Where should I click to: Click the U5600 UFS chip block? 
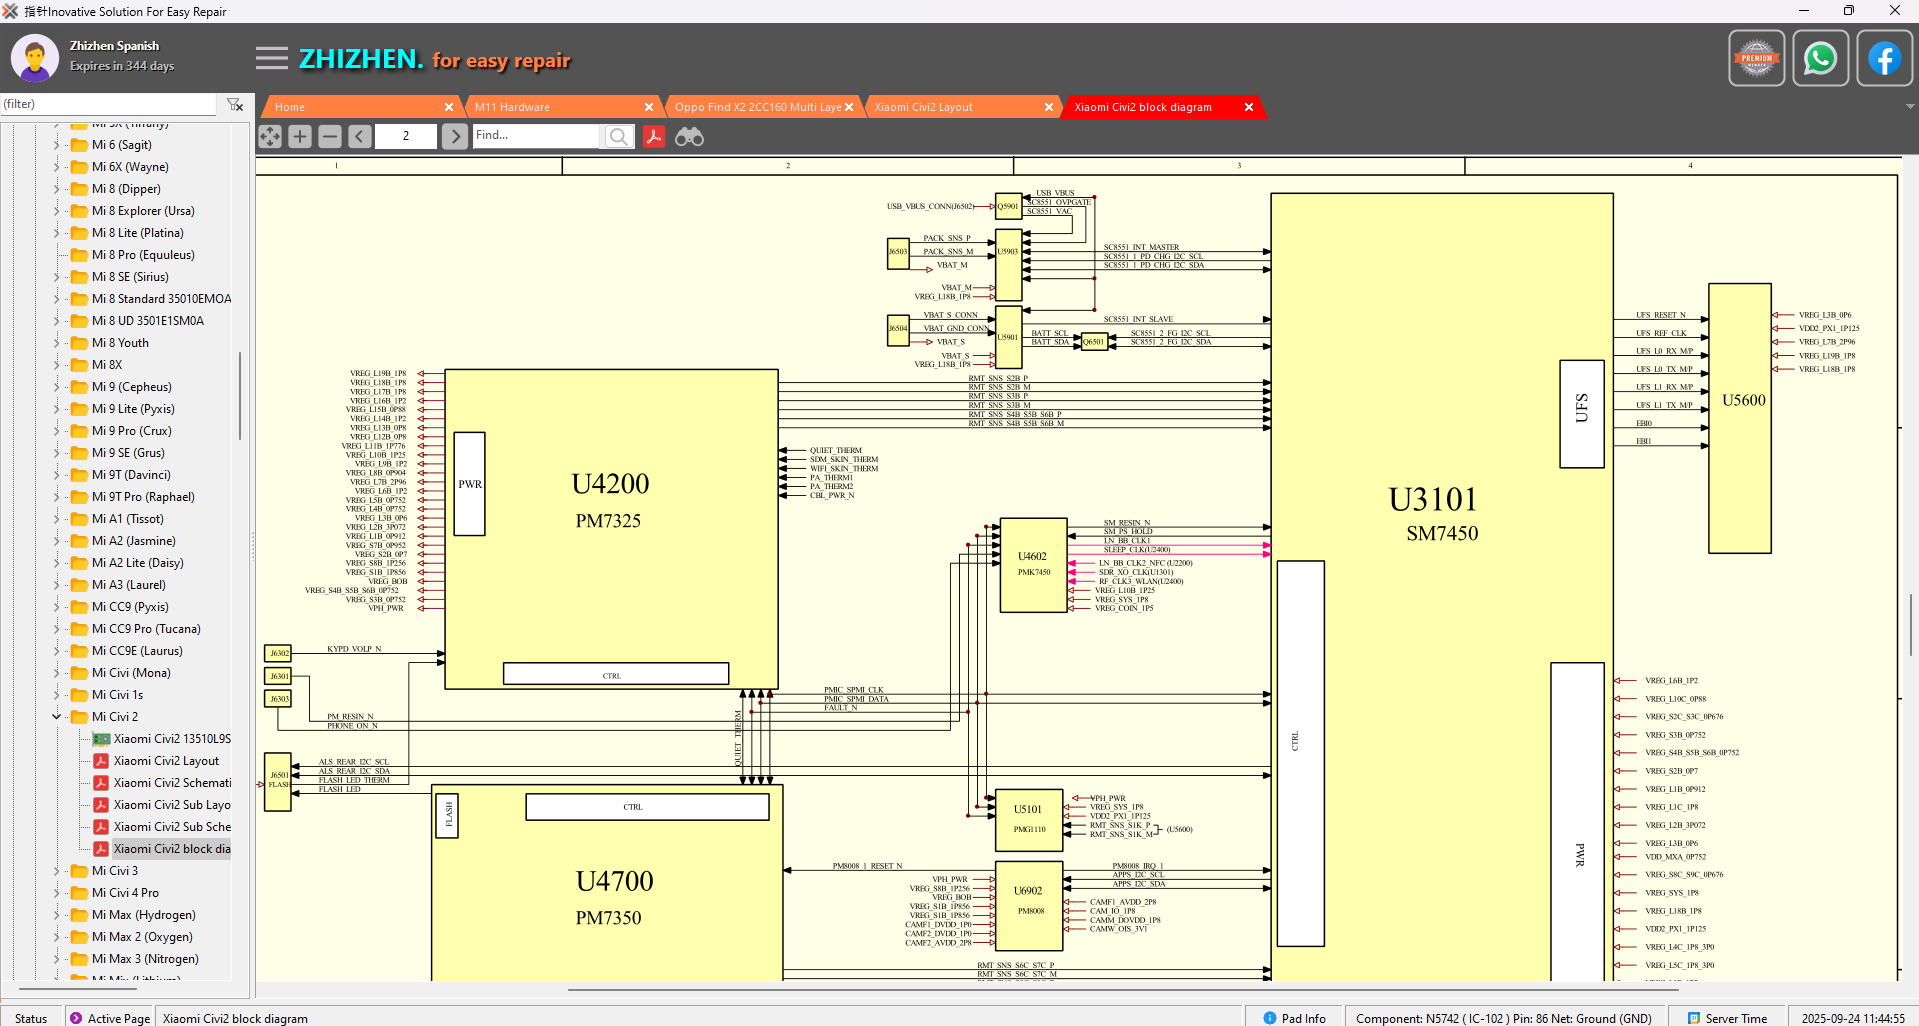[1740, 418]
